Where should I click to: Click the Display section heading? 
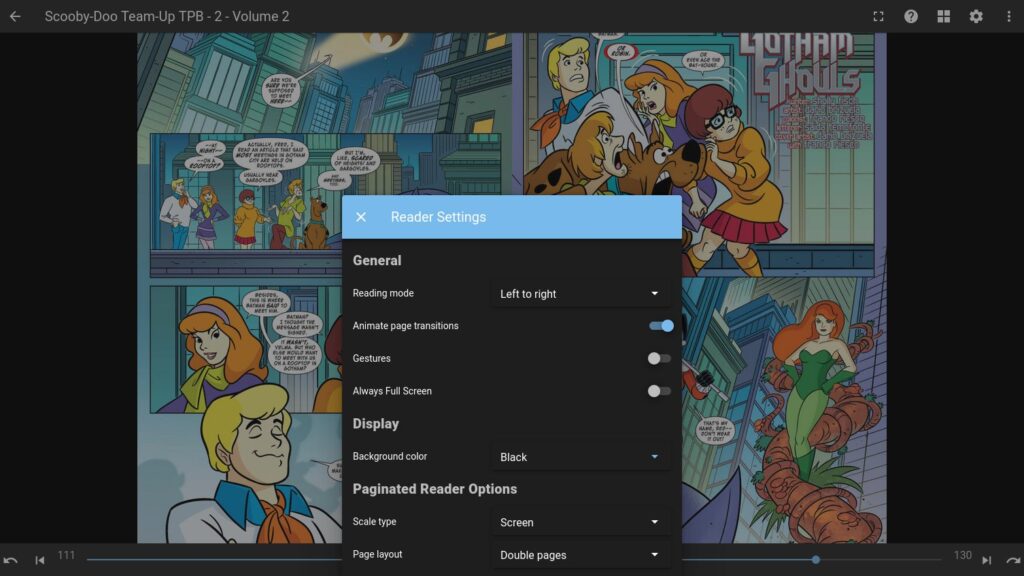point(376,424)
